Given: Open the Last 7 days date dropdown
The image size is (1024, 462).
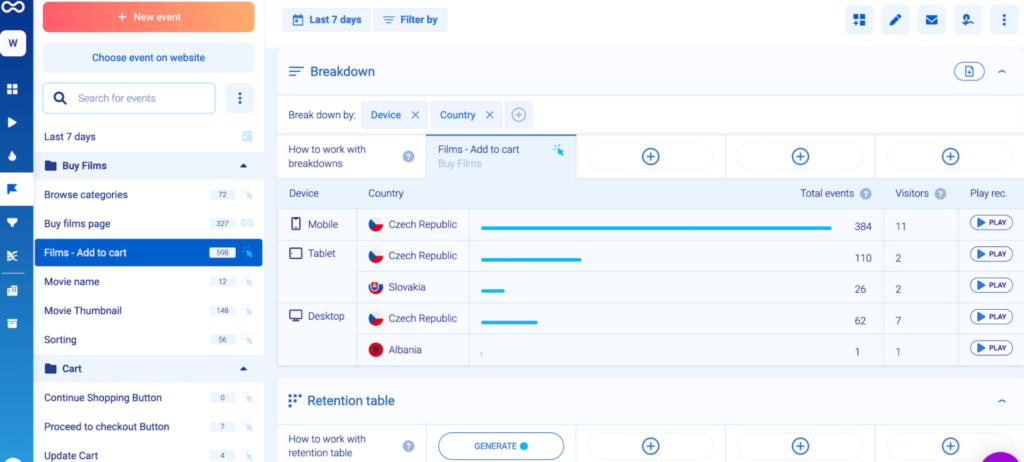Looking at the screenshot, I should pyautogui.click(x=327, y=20).
